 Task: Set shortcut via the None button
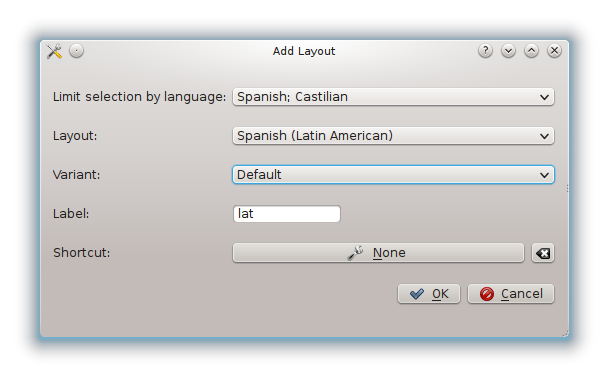click(x=378, y=253)
